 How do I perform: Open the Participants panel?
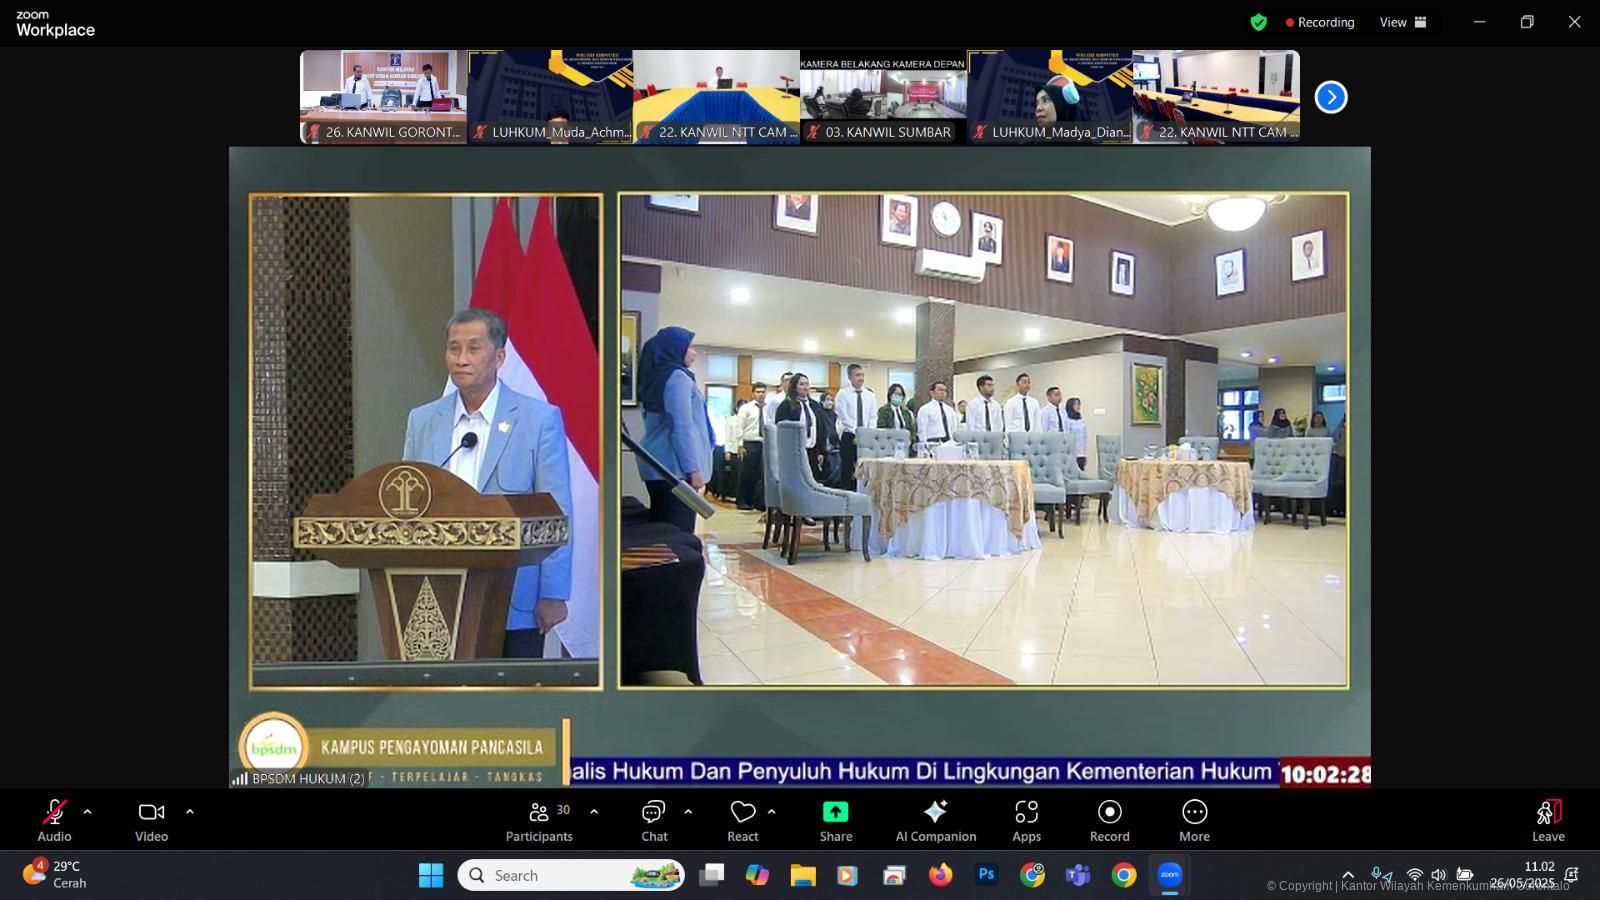click(x=539, y=820)
